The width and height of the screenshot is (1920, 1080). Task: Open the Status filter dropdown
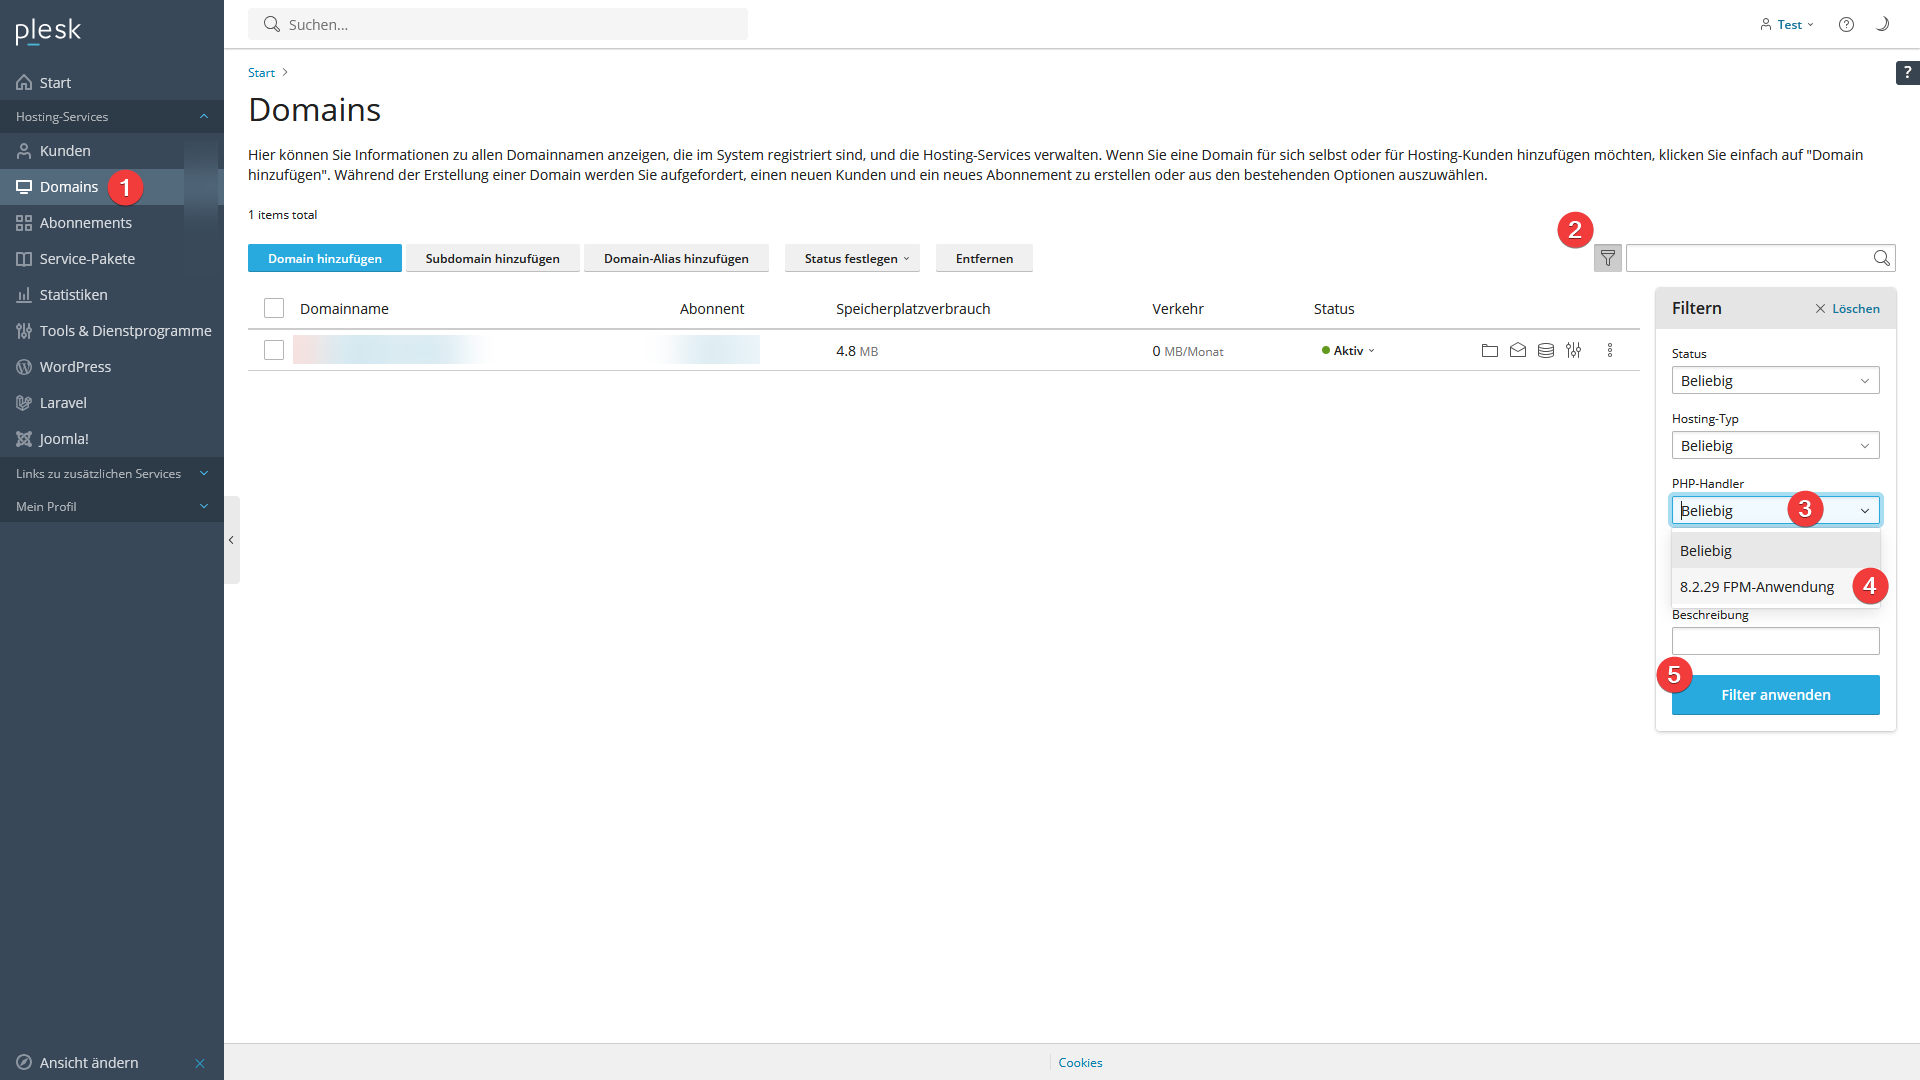pos(1775,380)
